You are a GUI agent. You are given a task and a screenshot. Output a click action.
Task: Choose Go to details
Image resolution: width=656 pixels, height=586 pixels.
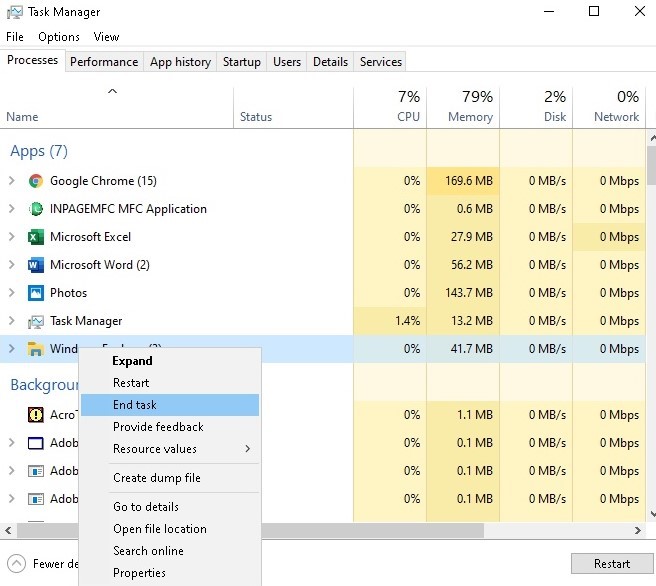coord(170,507)
